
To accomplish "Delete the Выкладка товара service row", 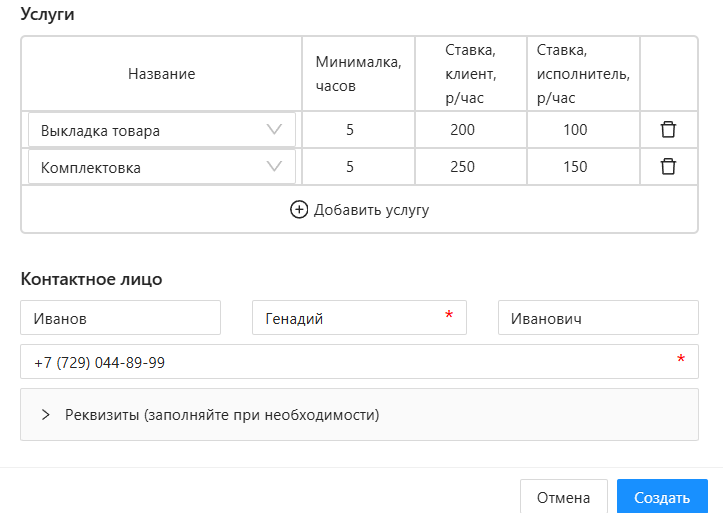I will (x=668, y=130).
